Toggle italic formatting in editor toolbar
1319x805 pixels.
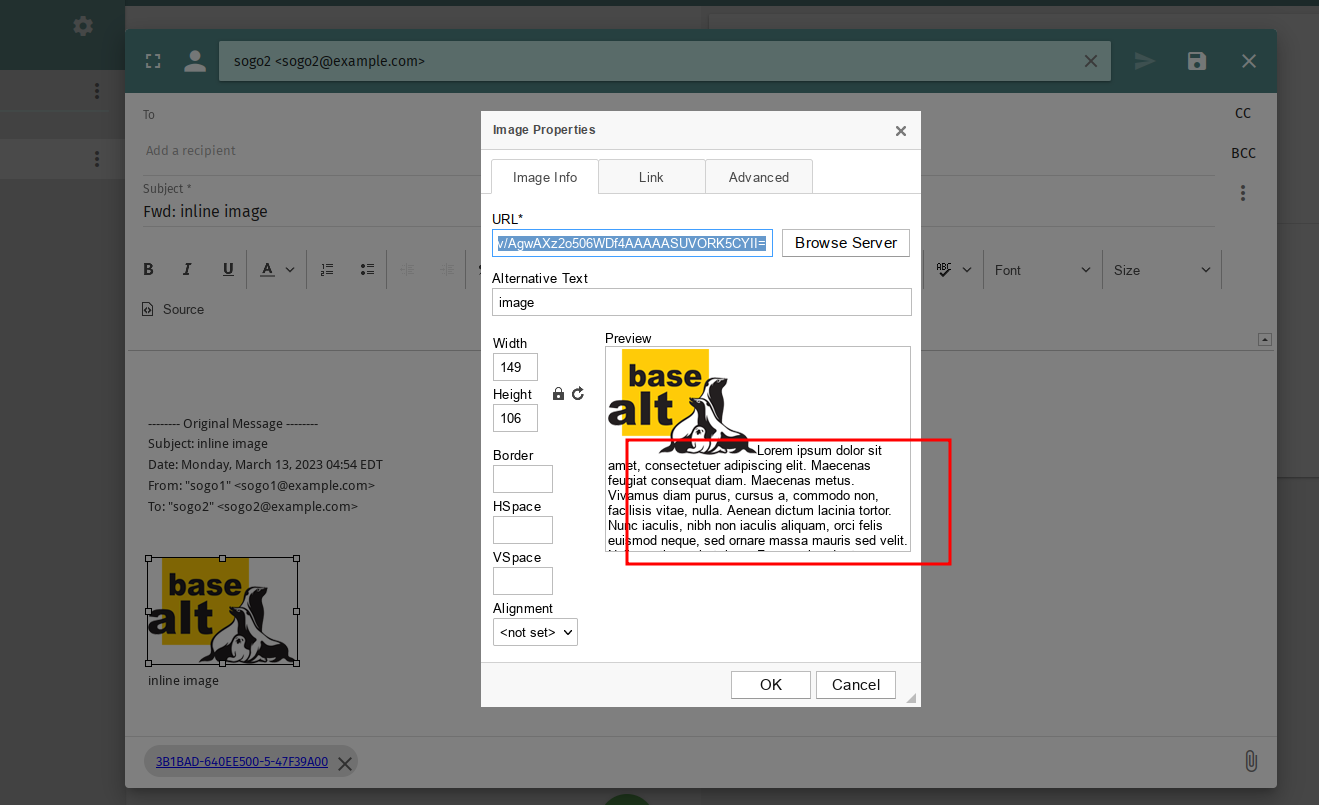coord(187,269)
